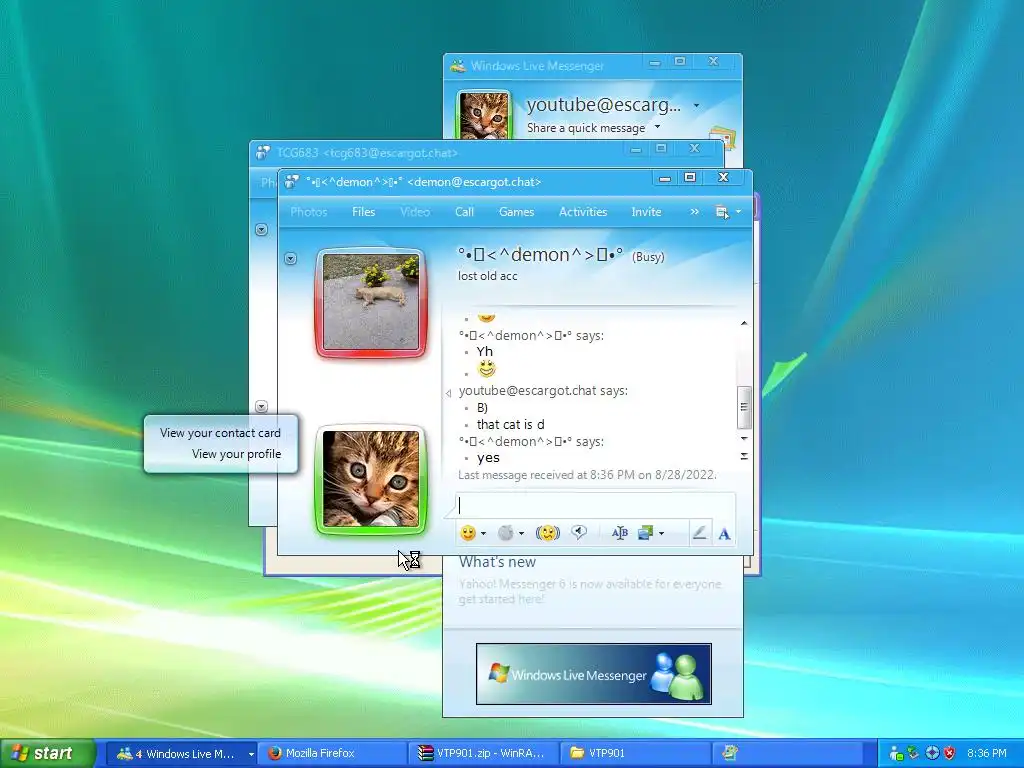Click the voice clip speech bubble icon

pos(579,534)
